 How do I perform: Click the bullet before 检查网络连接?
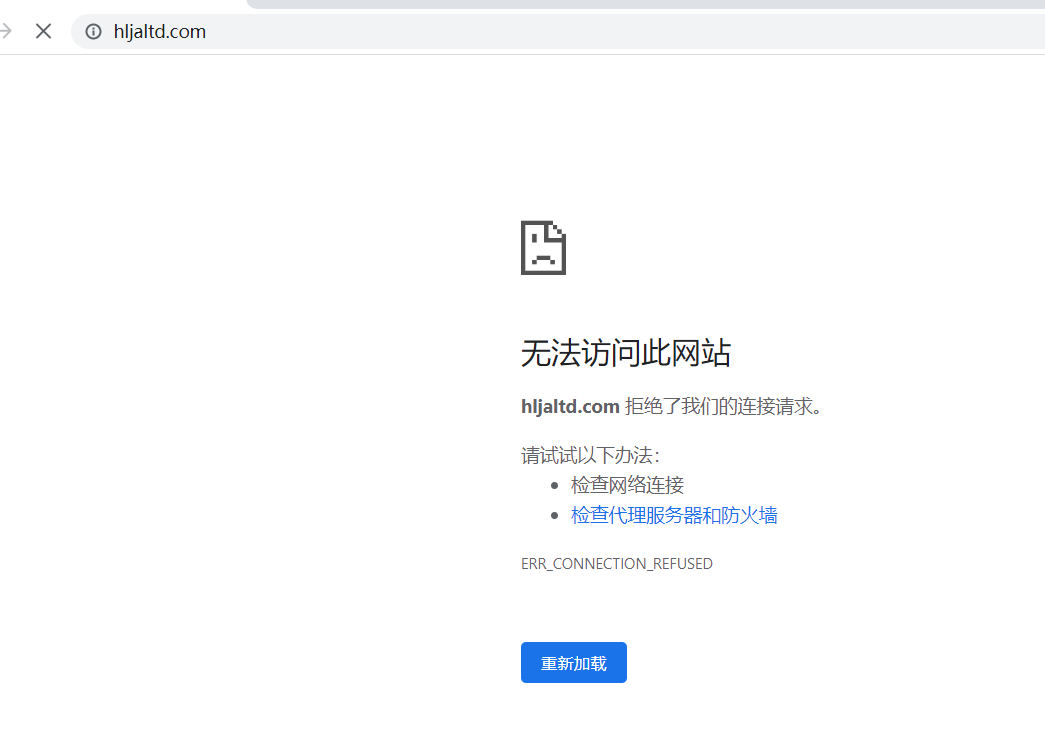tap(555, 486)
